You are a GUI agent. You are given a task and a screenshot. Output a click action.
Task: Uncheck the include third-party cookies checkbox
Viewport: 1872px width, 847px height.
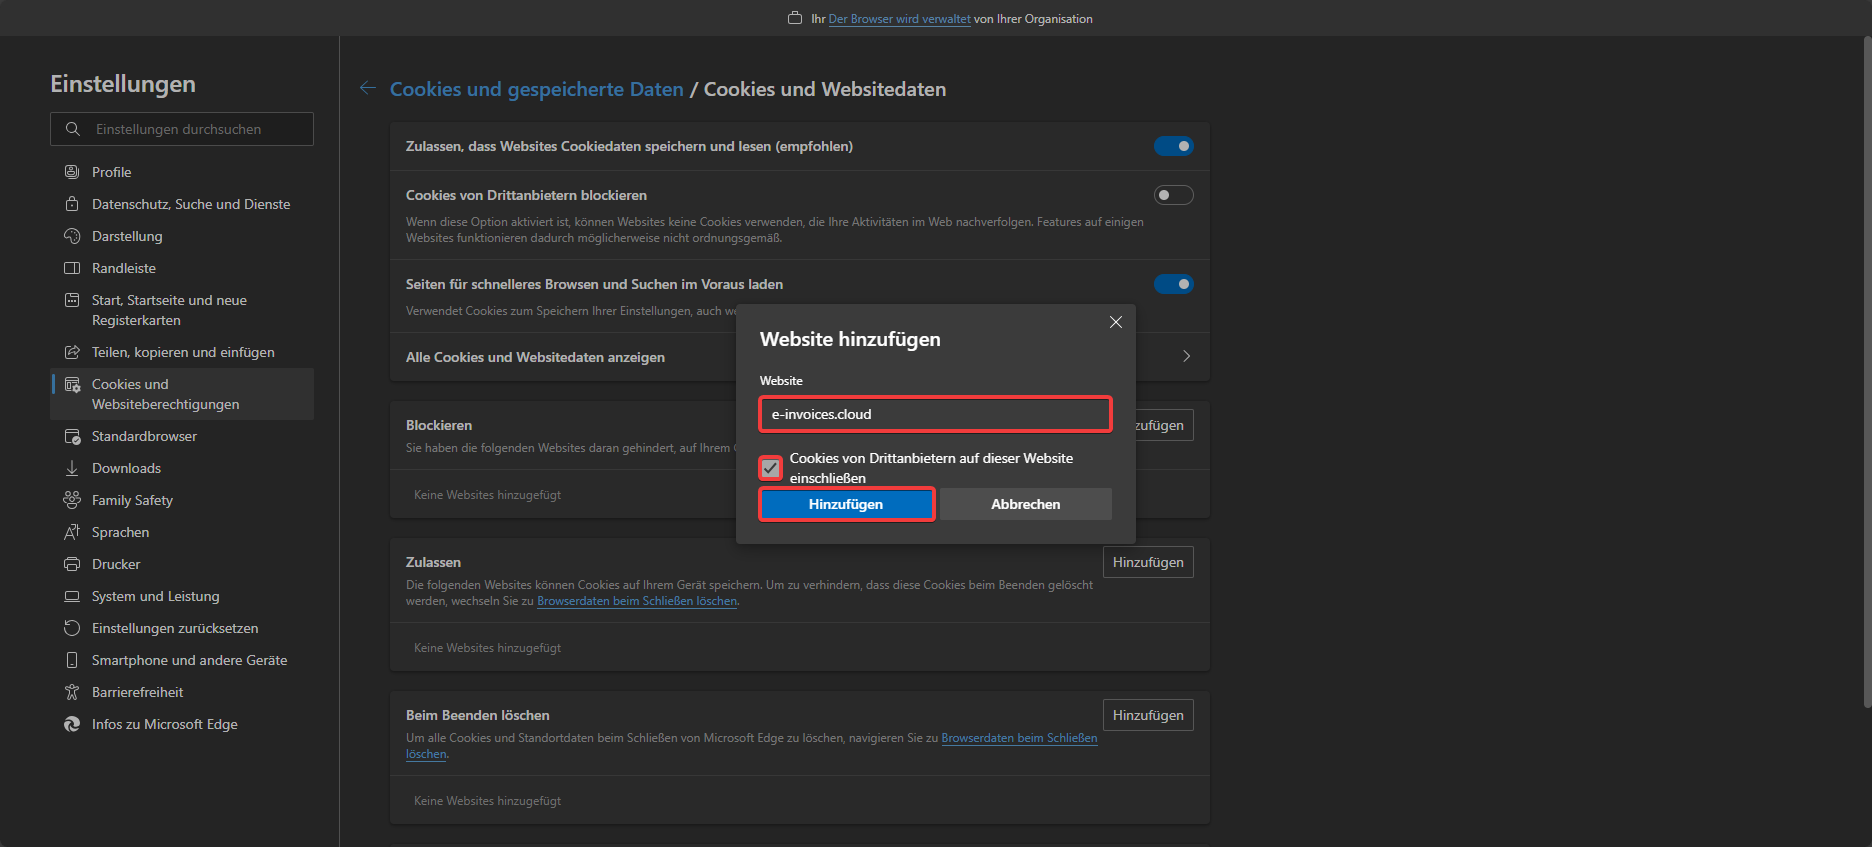pyautogui.click(x=770, y=468)
